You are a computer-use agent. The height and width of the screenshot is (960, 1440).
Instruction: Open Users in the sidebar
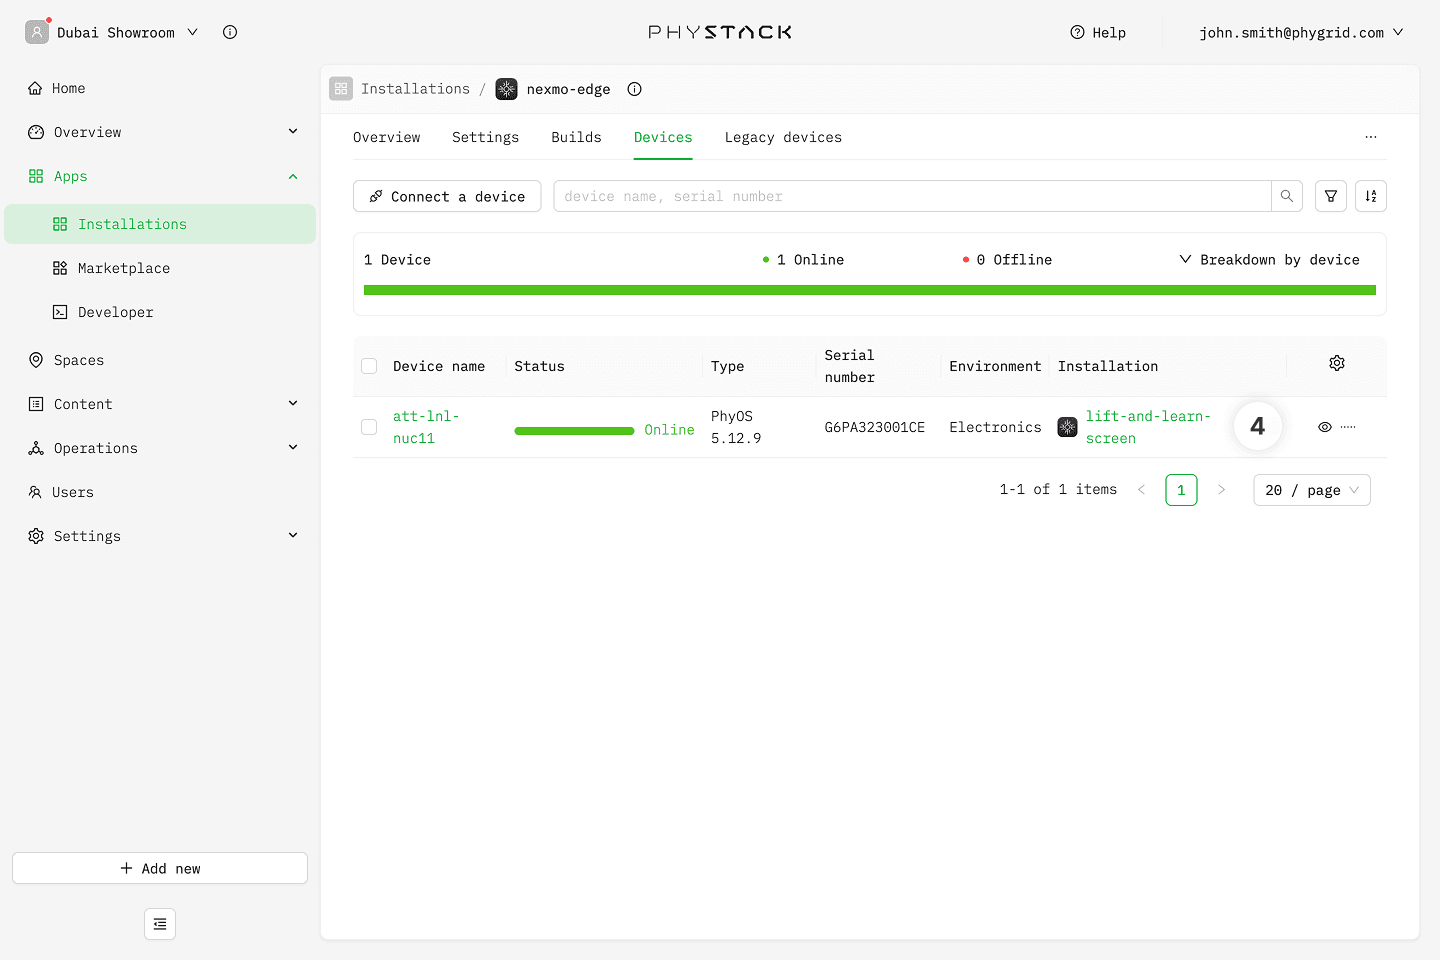tap(160, 492)
